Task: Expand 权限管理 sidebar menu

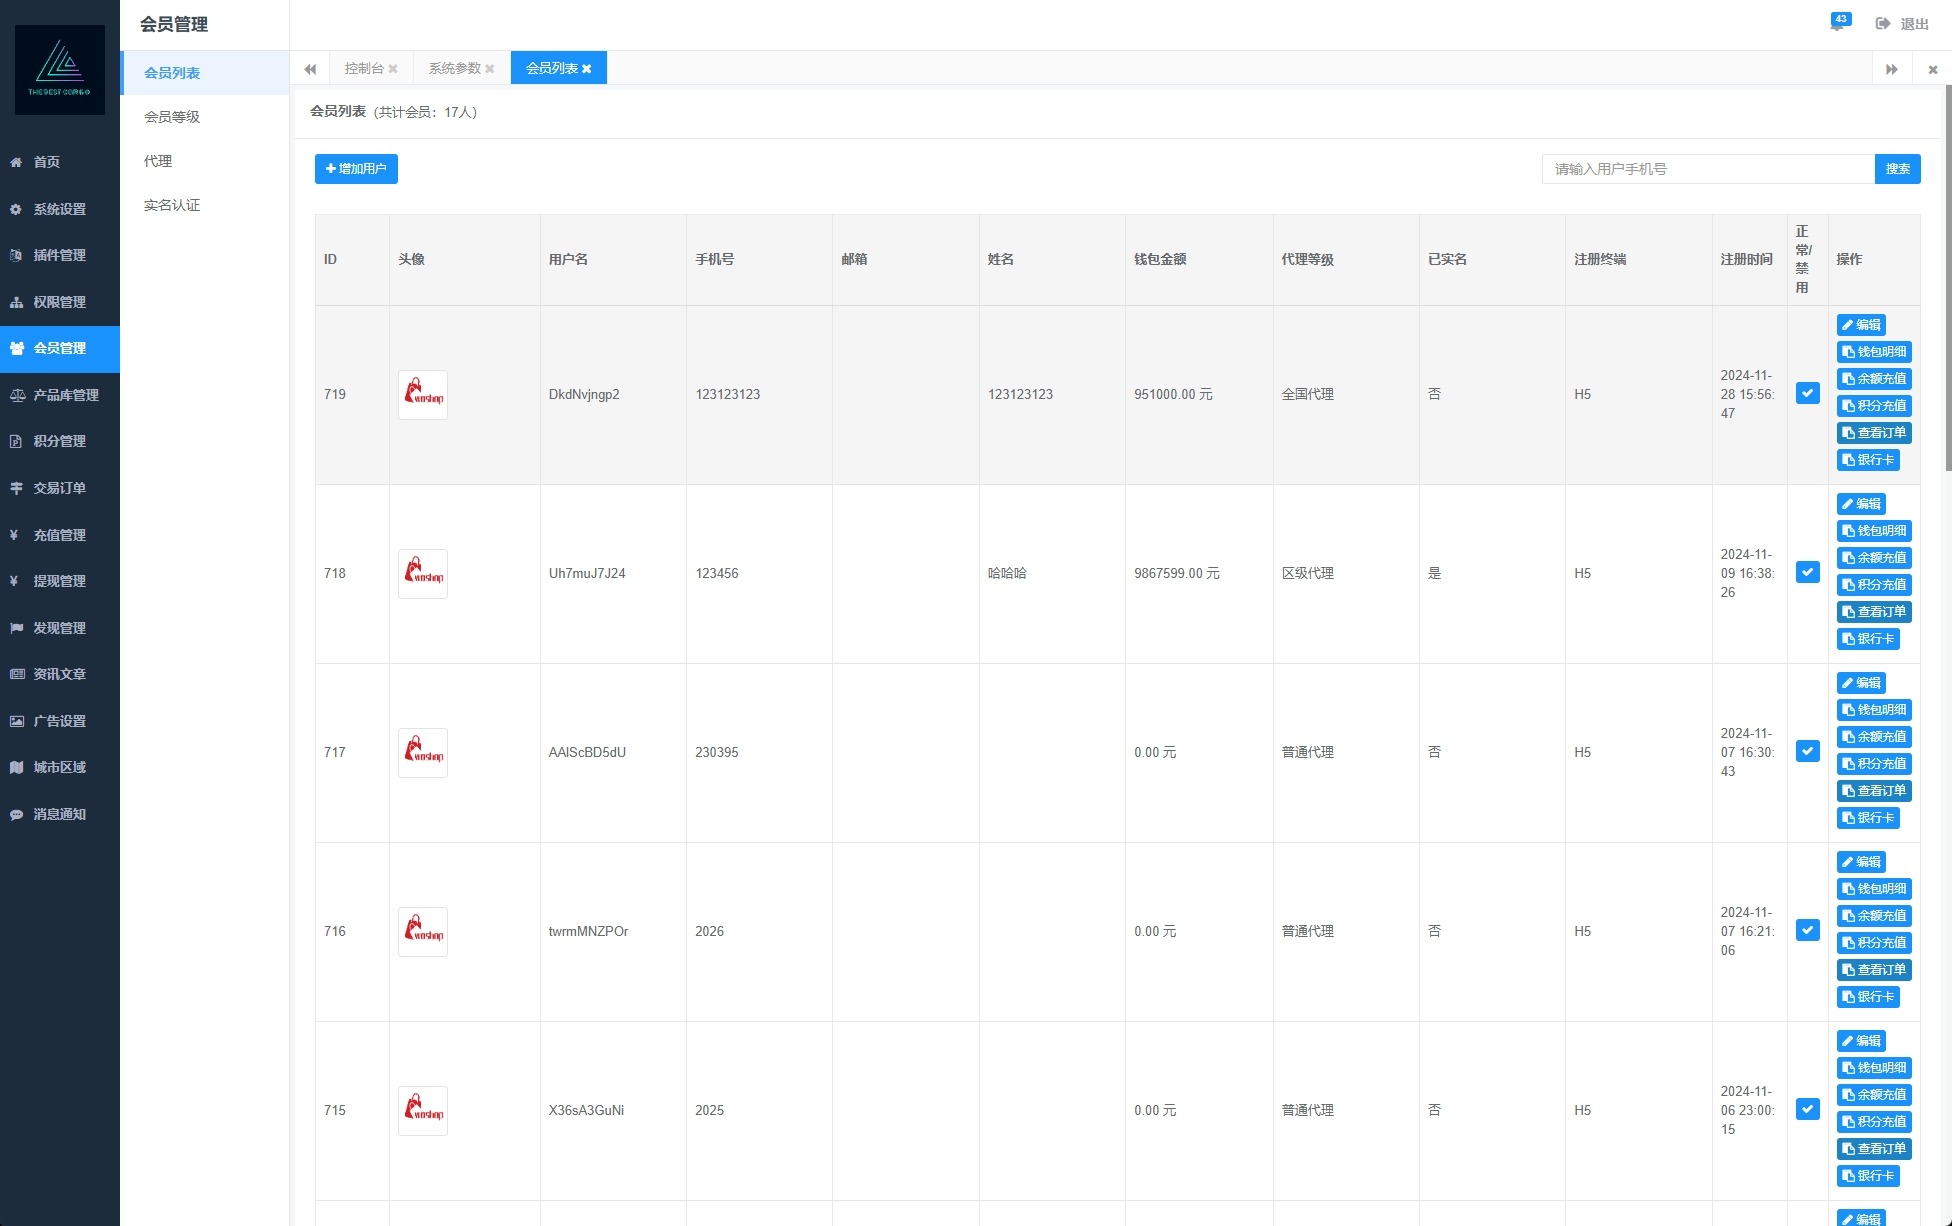Action: pyautogui.click(x=59, y=302)
